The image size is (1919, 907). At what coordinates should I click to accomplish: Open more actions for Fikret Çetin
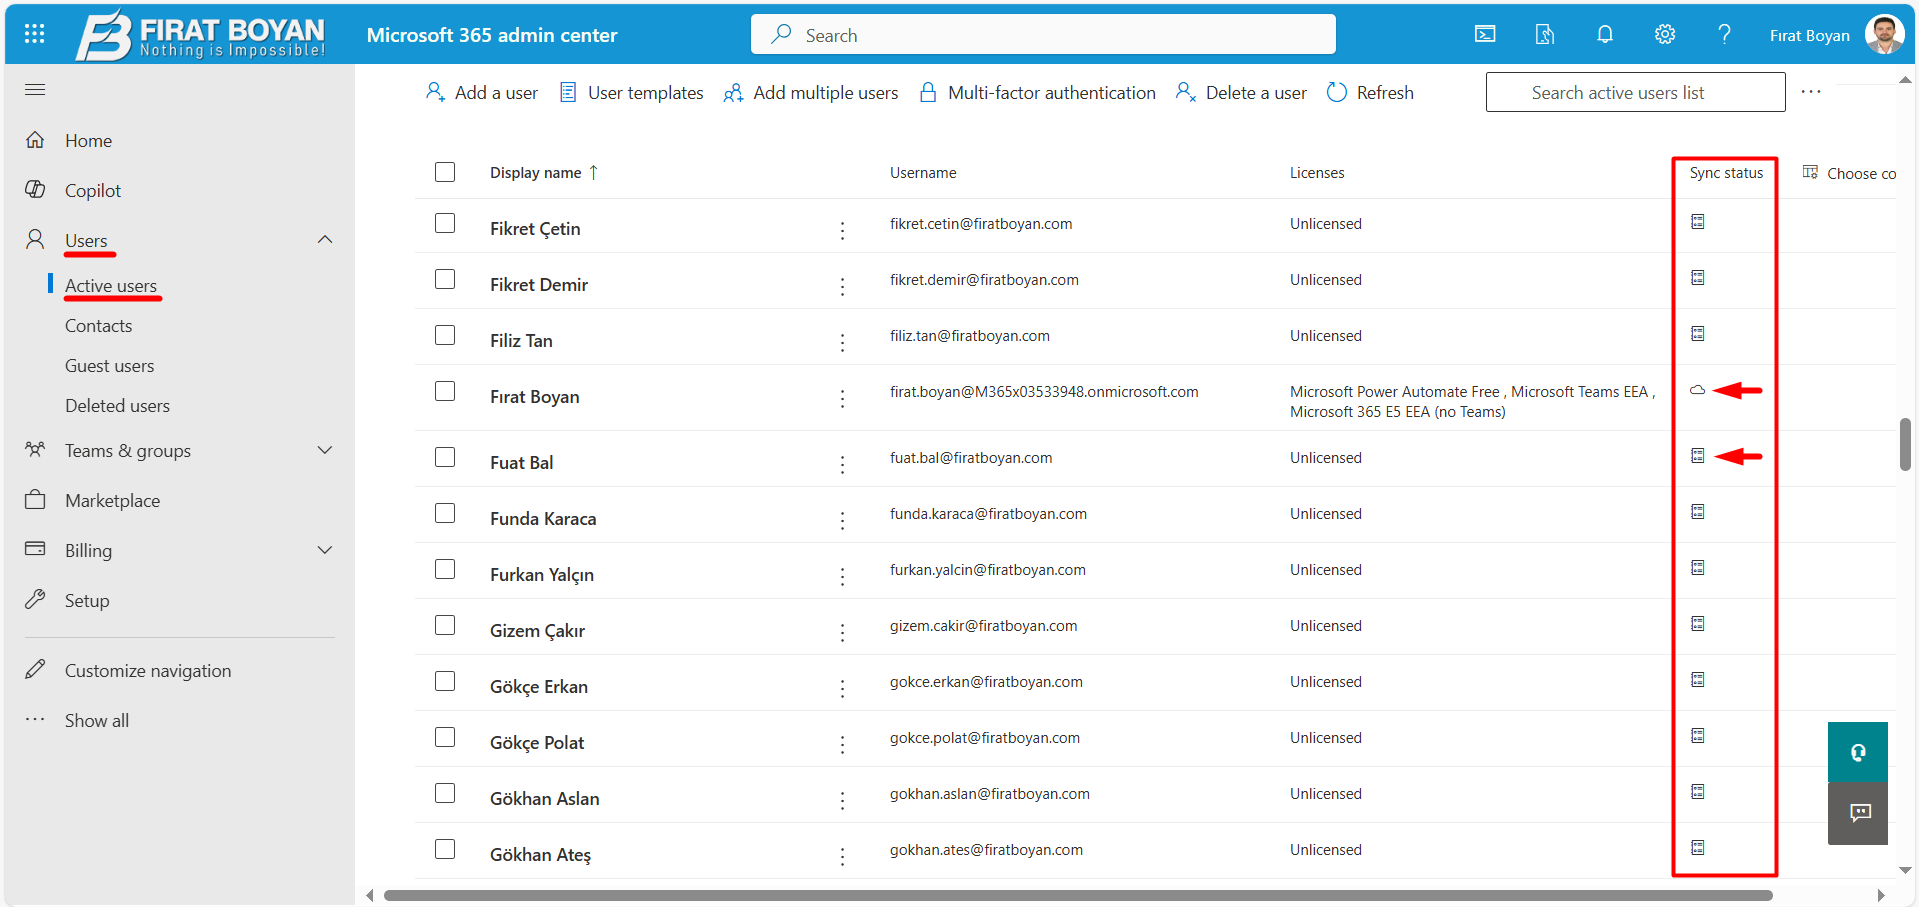[843, 231]
